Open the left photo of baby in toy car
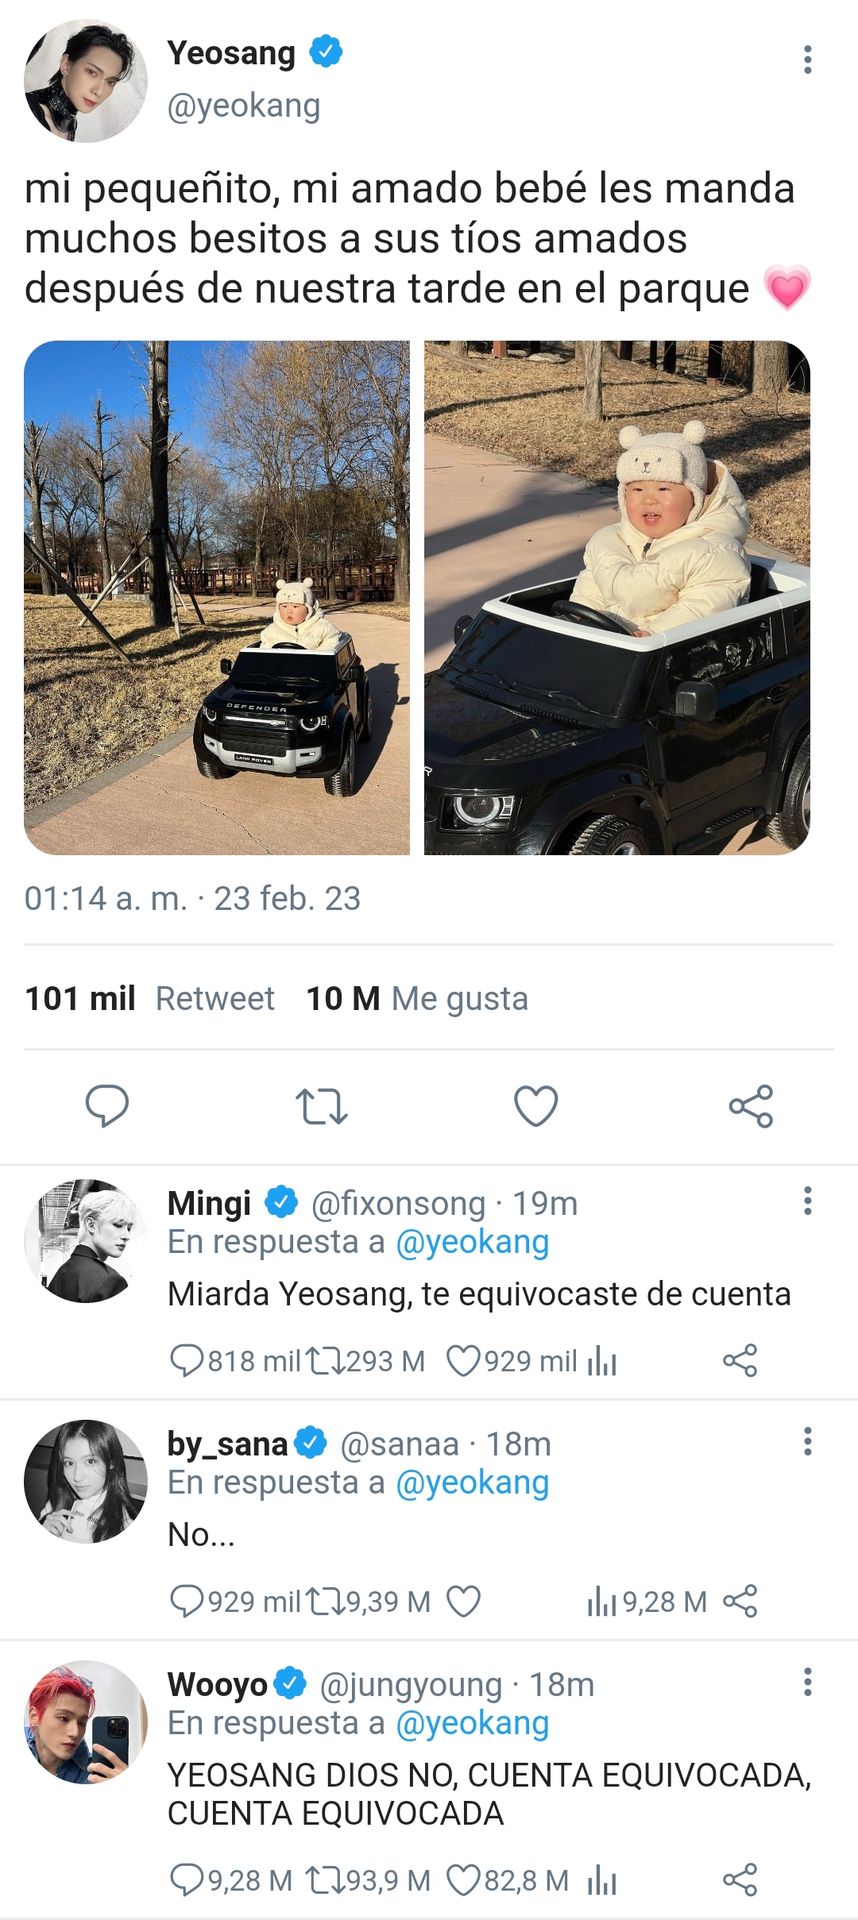Screen dimensions: 858x1920 point(217,598)
